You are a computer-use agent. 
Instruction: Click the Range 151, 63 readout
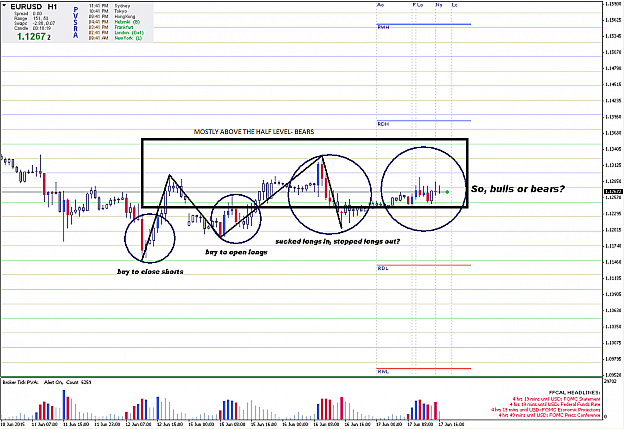click(x=31, y=18)
